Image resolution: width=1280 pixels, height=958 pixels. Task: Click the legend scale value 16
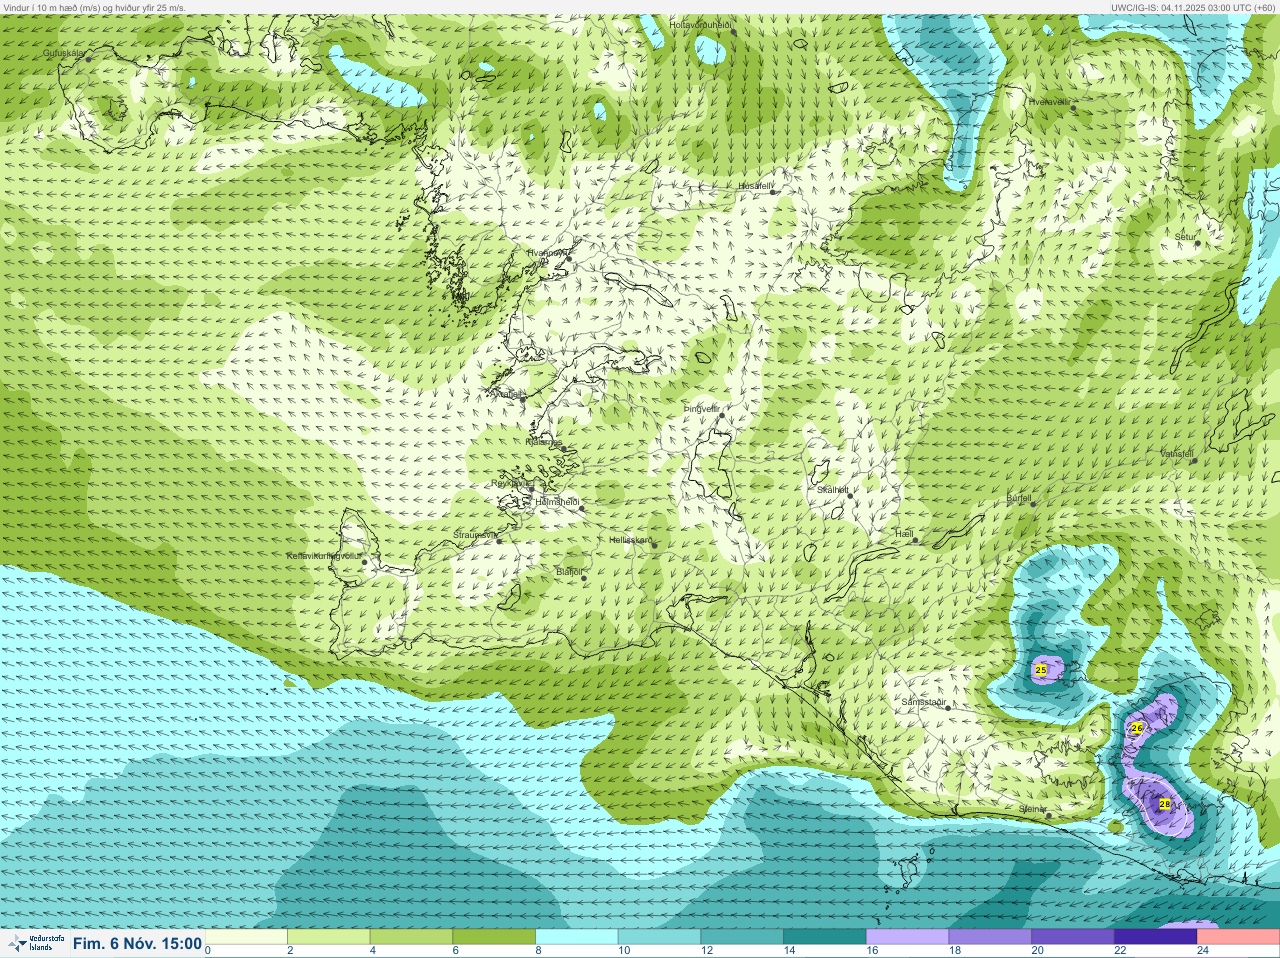click(872, 951)
